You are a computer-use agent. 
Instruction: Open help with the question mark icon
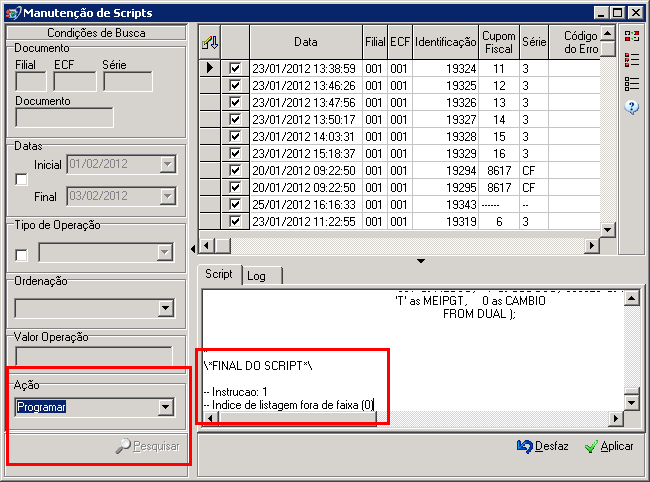pyautogui.click(x=631, y=108)
